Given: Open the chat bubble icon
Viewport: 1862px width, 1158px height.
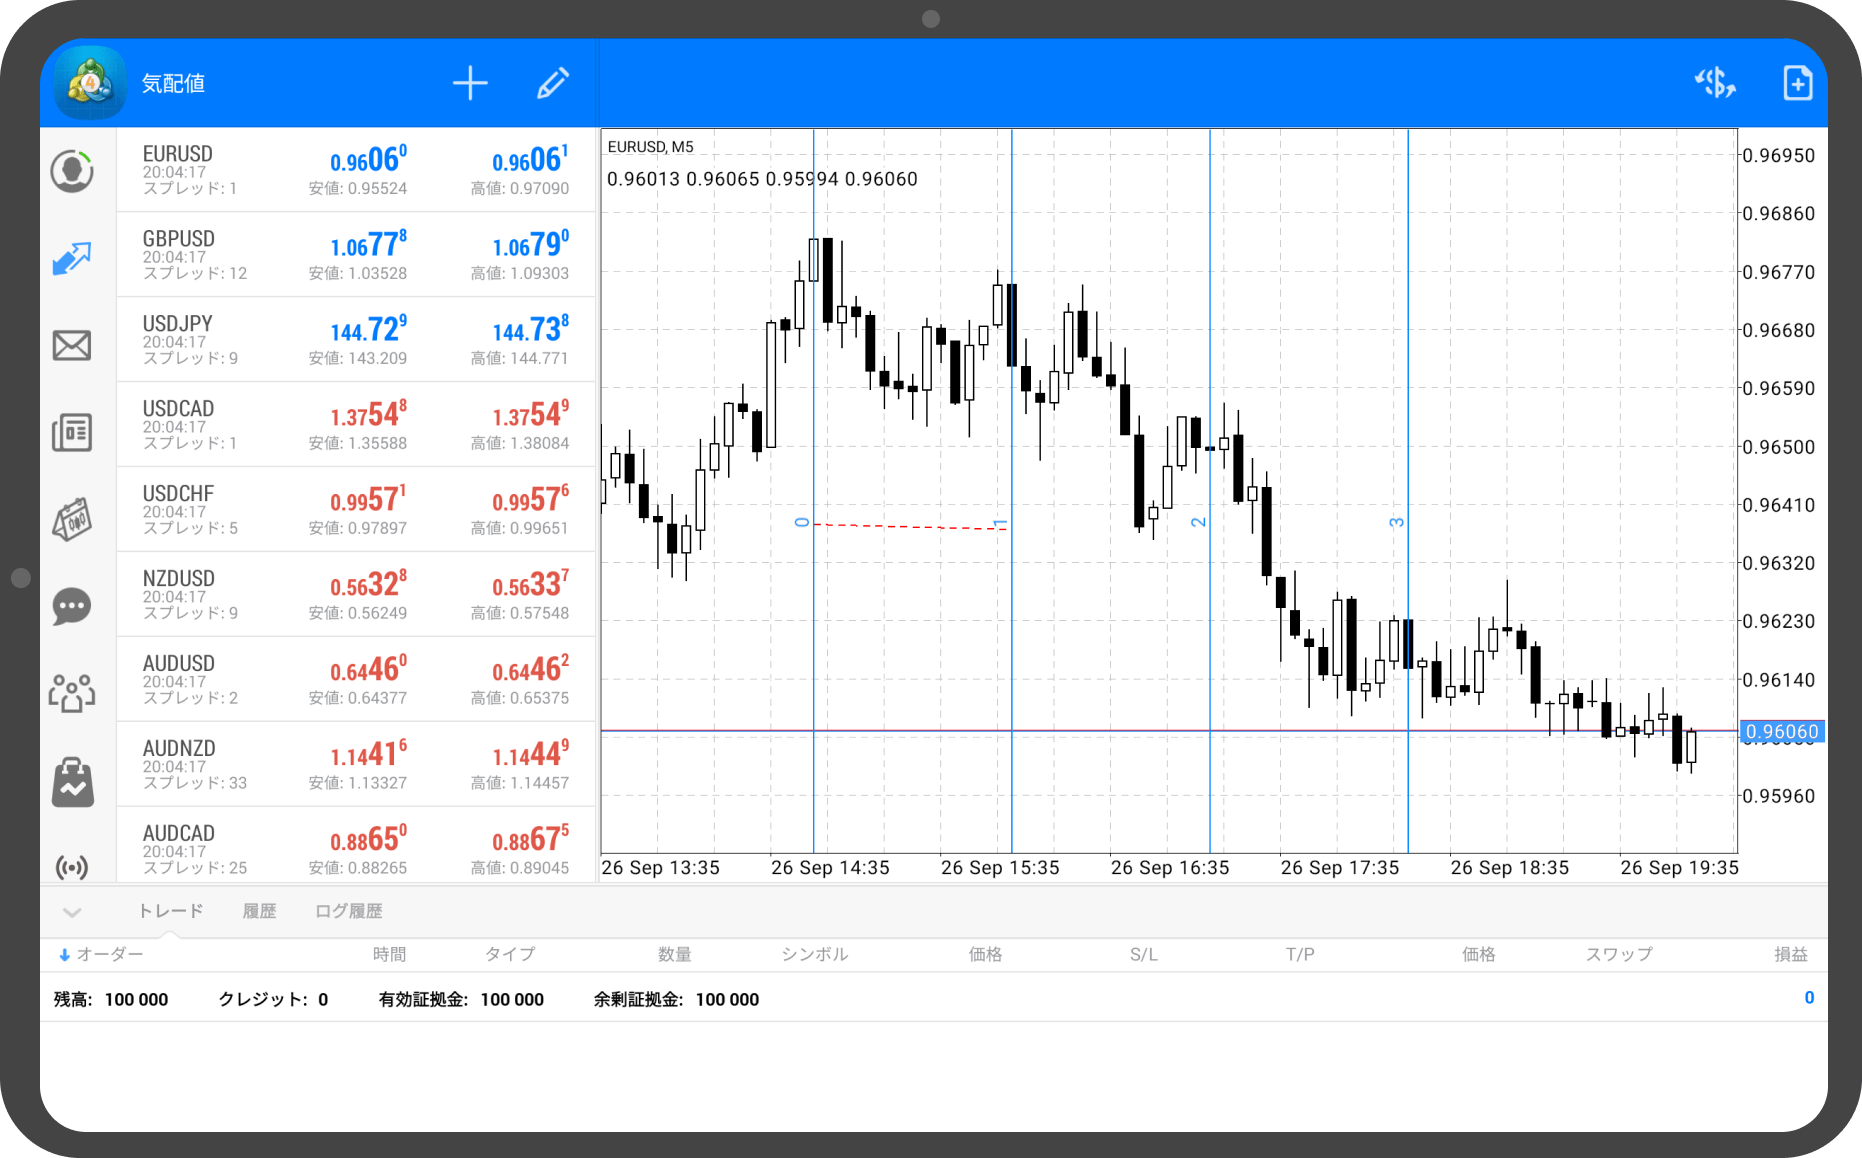Looking at the screenshot, I should (72, 606).
